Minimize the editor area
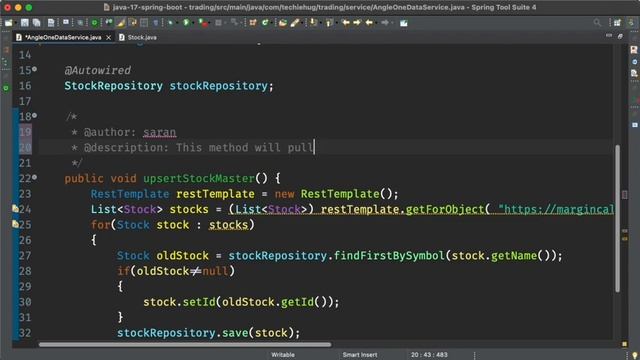 (609, 36)
